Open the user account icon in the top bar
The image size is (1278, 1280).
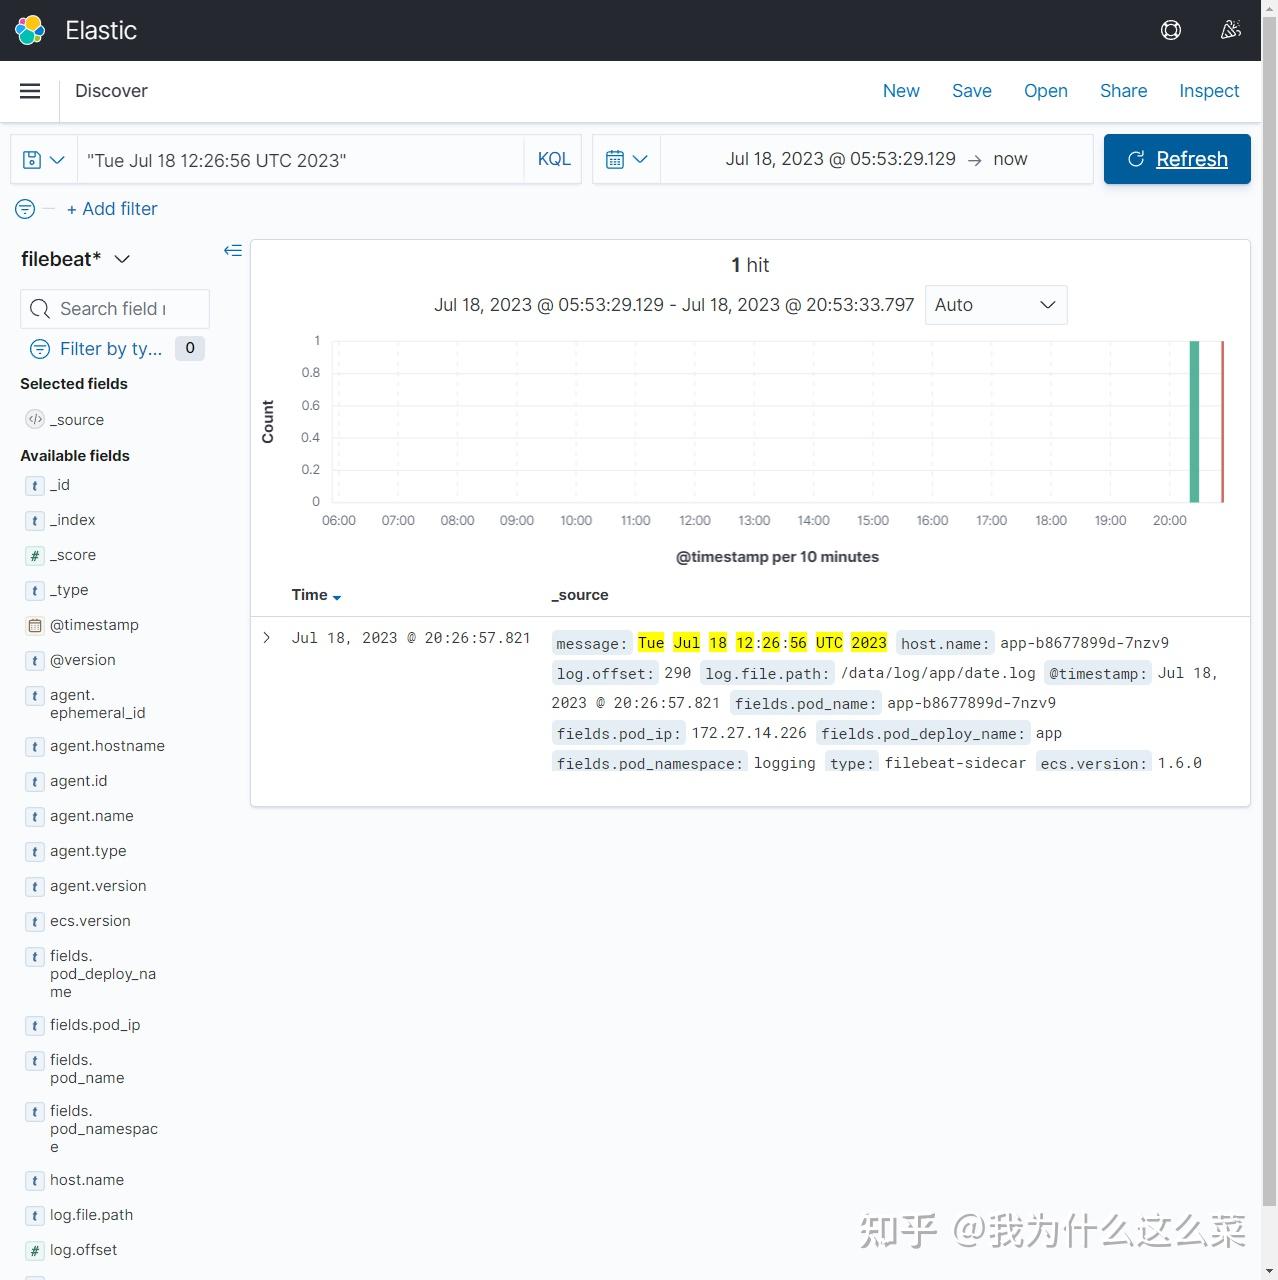click(1230, 30)
